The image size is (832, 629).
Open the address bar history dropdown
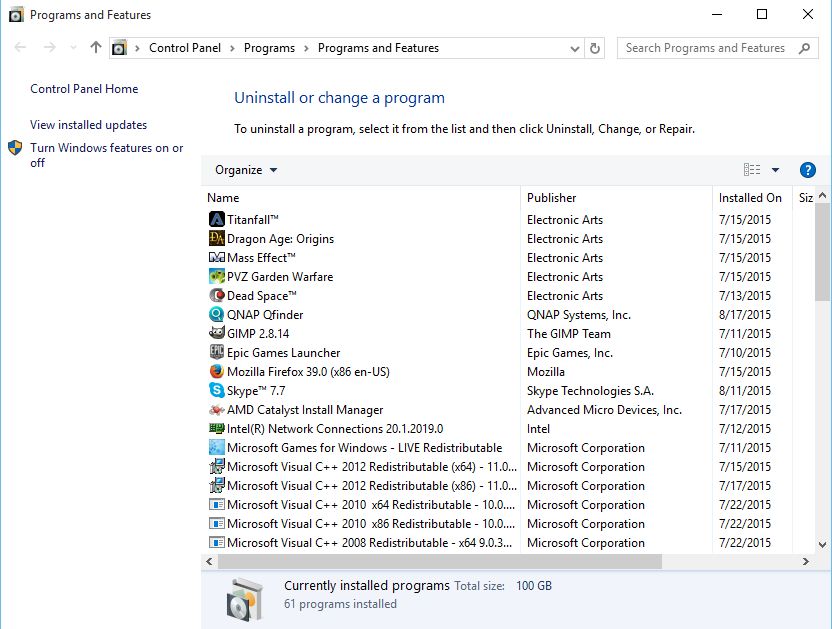[x=574, y=47]
